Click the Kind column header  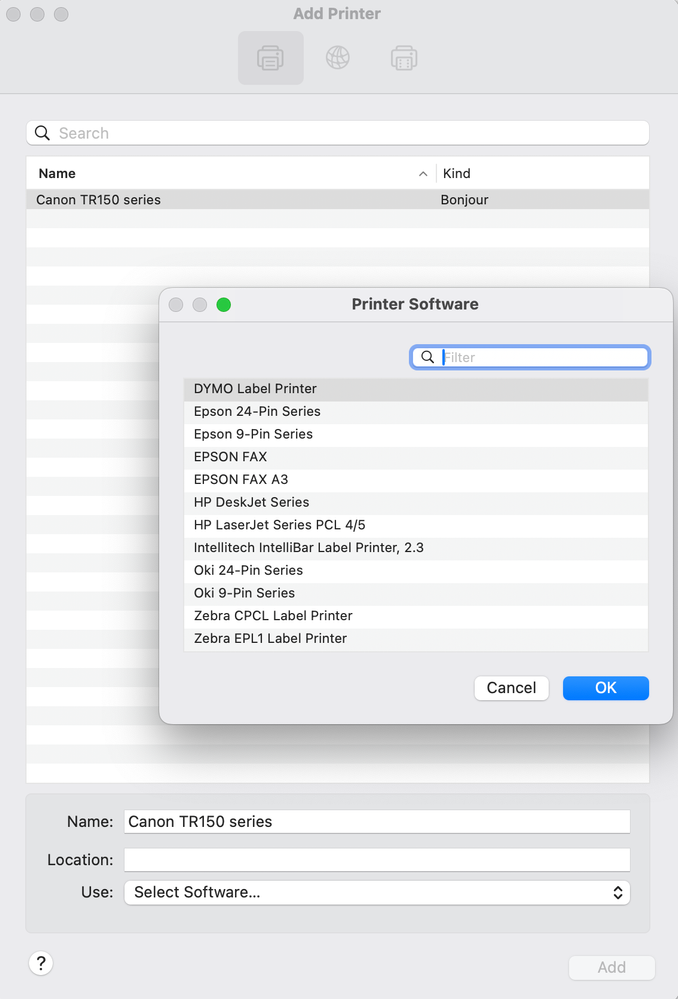pos(542,173)
